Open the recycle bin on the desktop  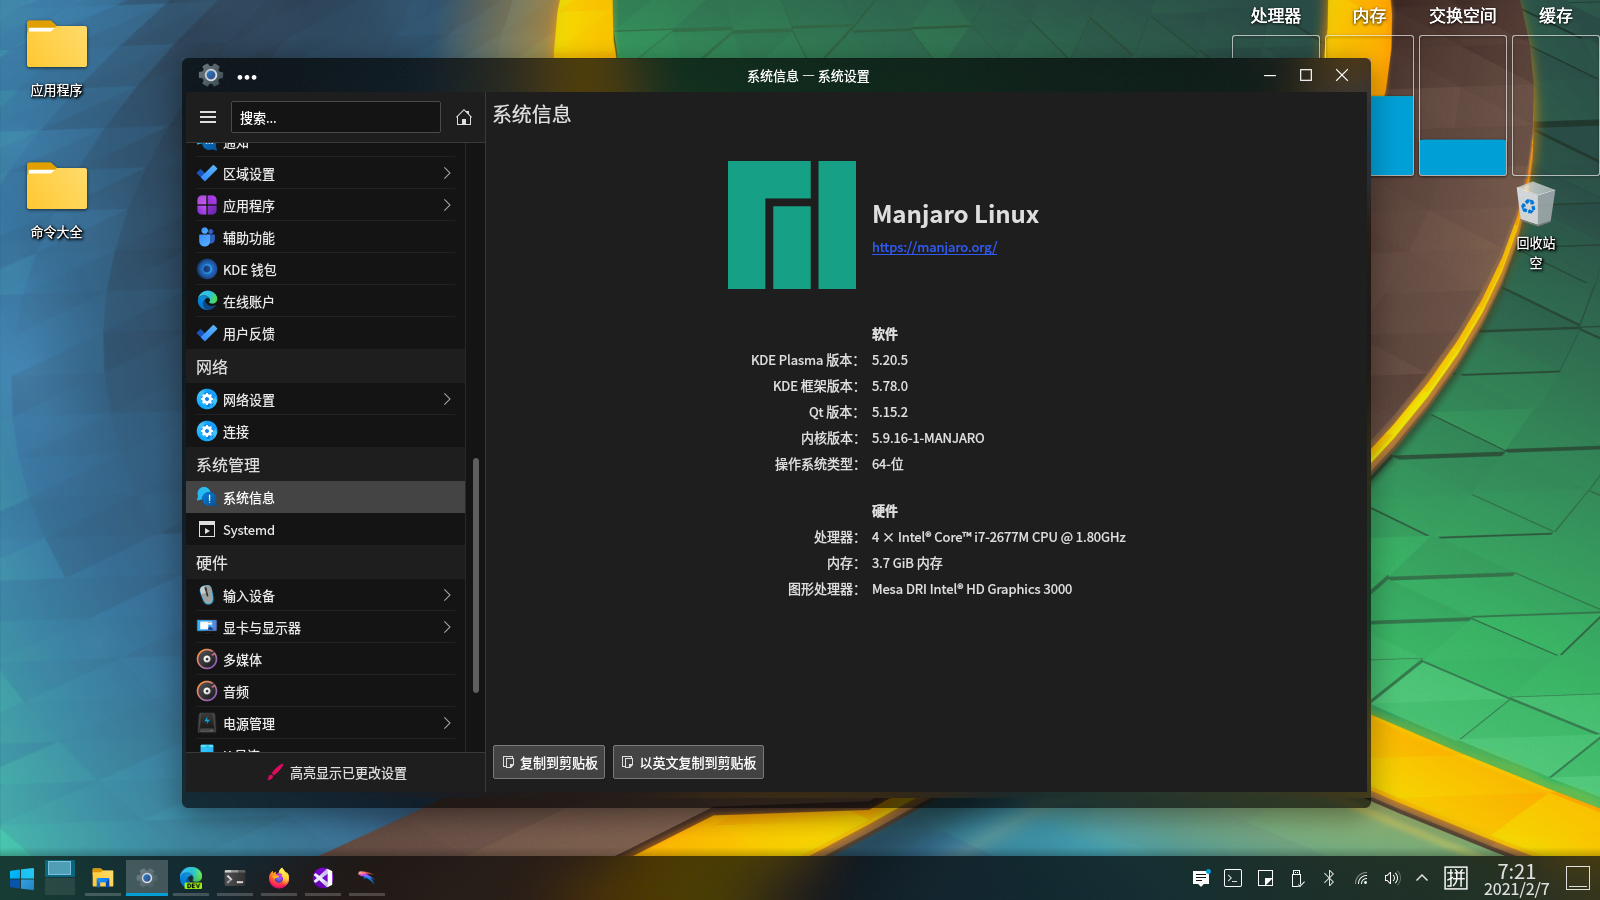coord(1535,206)
